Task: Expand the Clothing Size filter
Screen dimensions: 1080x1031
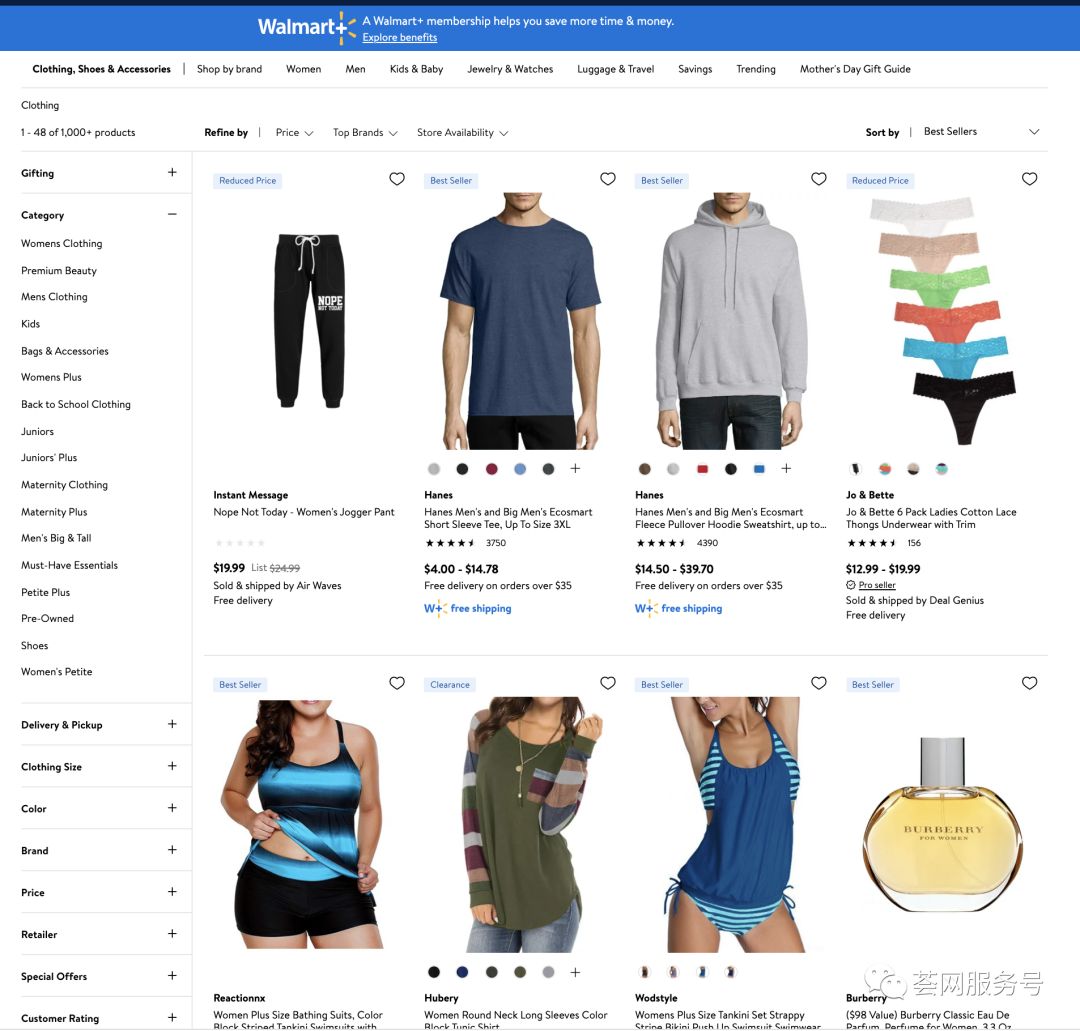Action: (172, 766)
